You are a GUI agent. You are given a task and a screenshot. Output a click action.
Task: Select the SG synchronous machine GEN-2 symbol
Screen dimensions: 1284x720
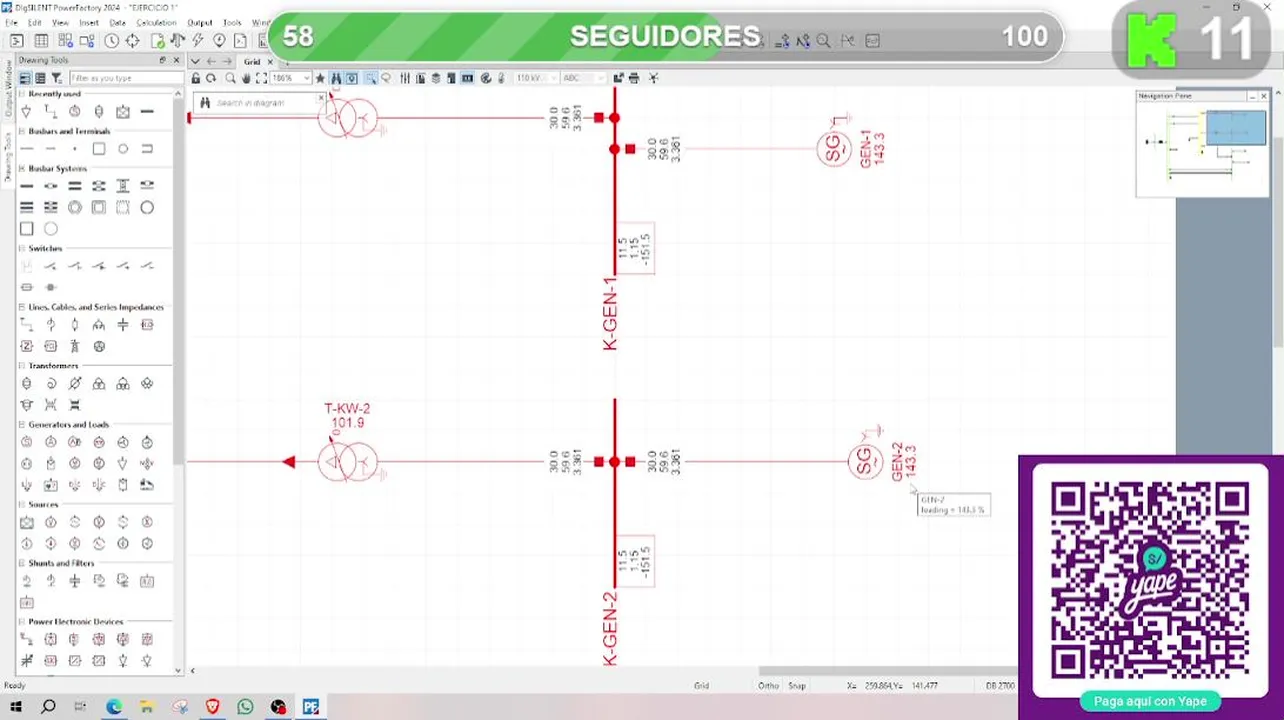coord(866,461)
